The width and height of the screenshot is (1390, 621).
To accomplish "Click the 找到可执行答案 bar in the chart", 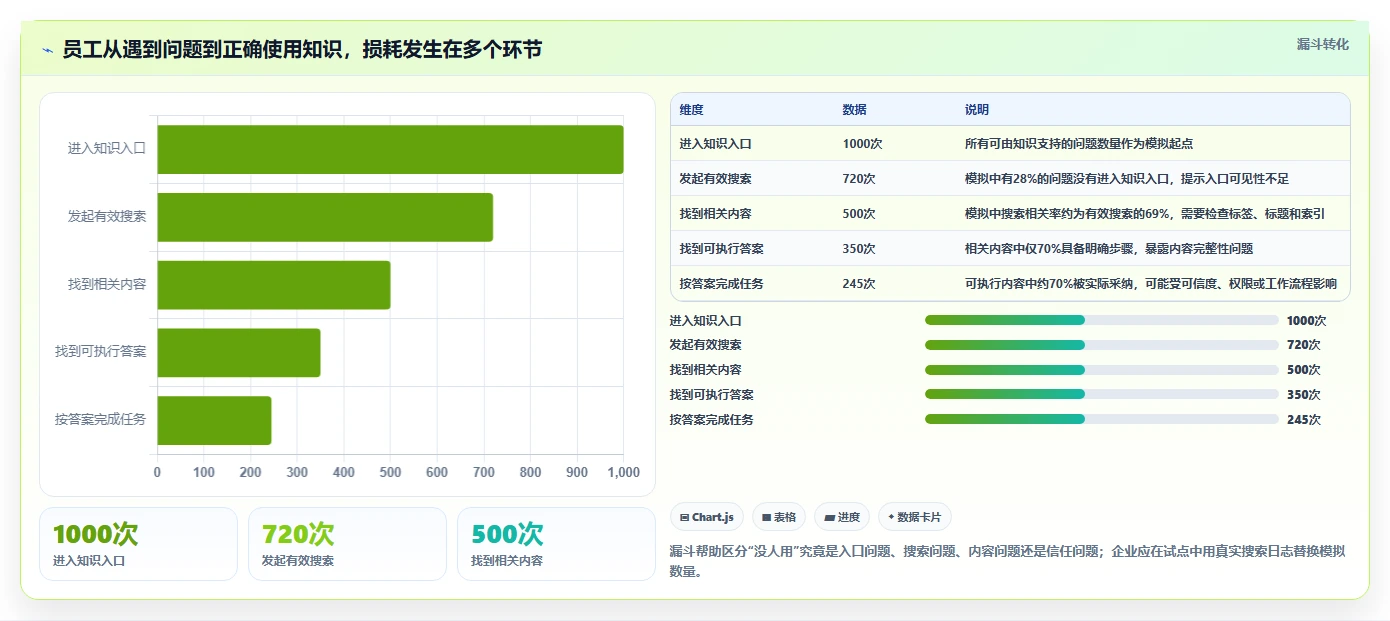I will point(239,353).
